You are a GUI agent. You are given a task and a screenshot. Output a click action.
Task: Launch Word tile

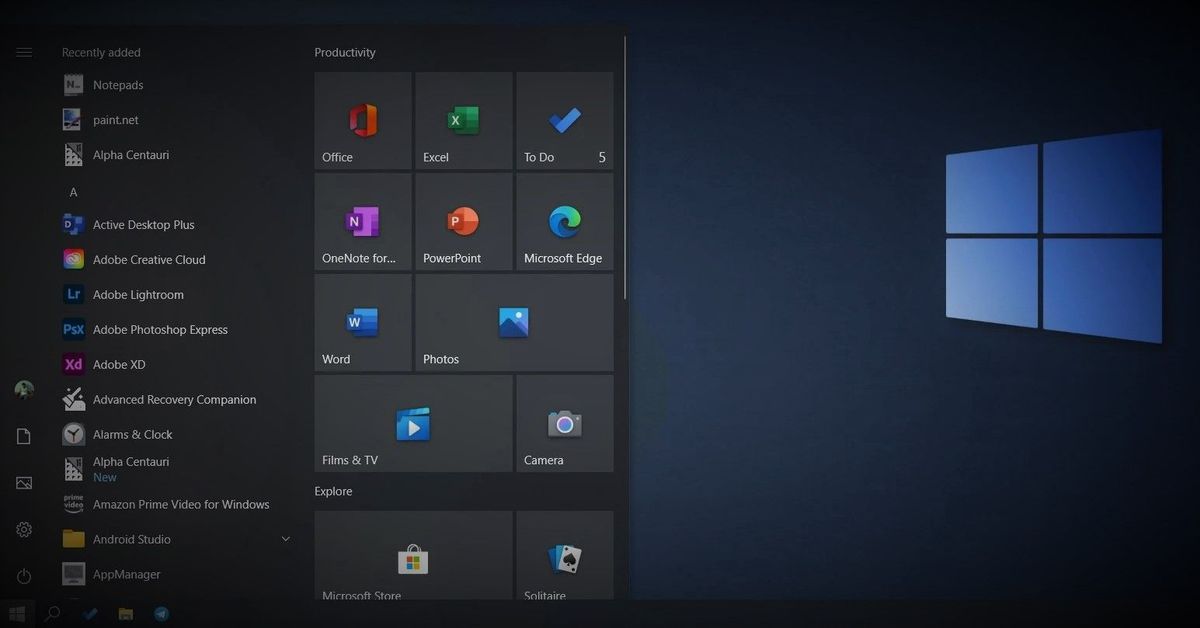(x=363, y=322)
